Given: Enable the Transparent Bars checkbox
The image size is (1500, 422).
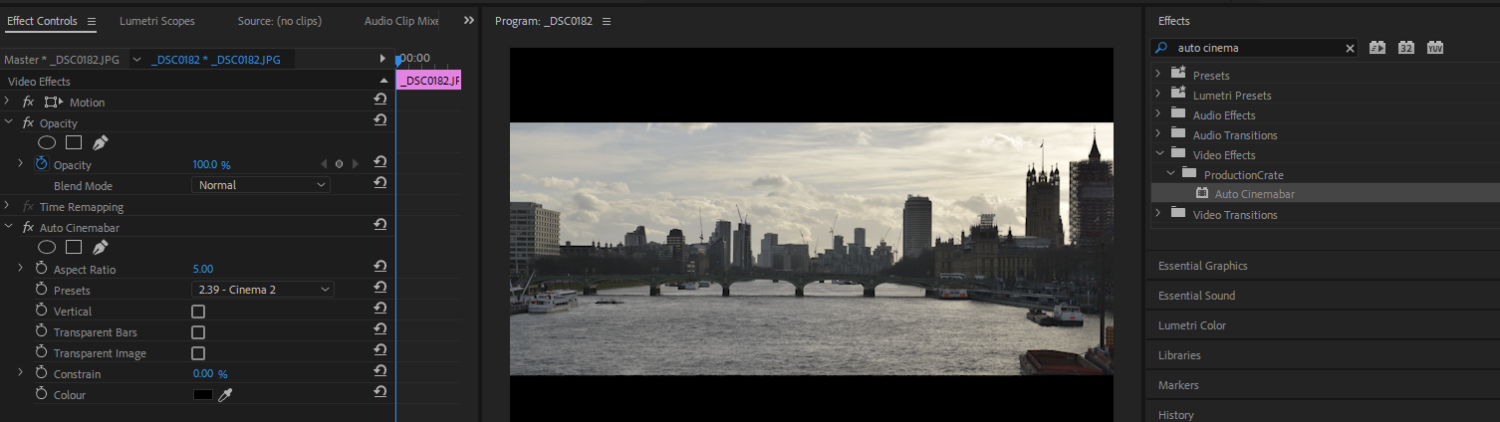Looking at the screenshot, I should [198, 332].
